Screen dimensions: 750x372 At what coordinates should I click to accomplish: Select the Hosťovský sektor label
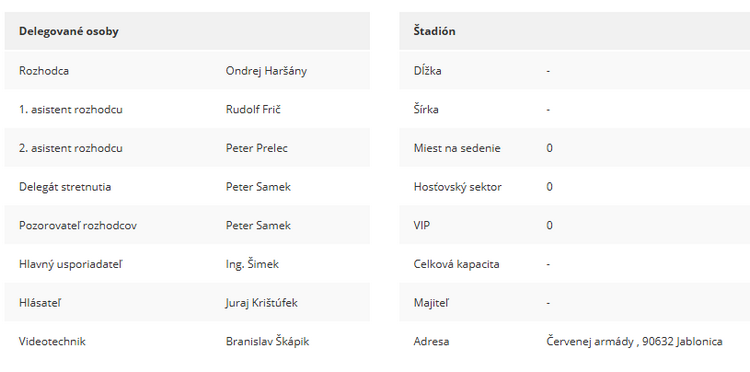tap(458, 187)
